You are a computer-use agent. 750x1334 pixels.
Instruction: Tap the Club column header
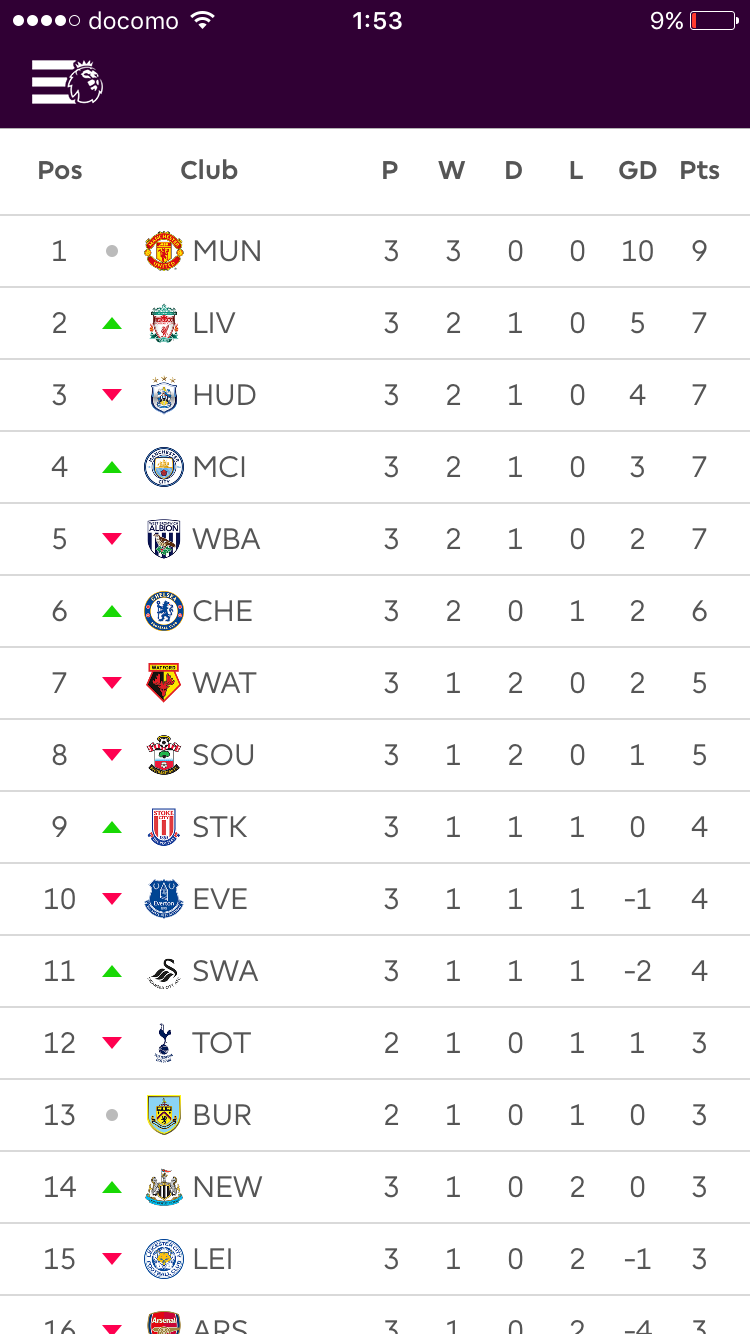(x=209, y=171)
